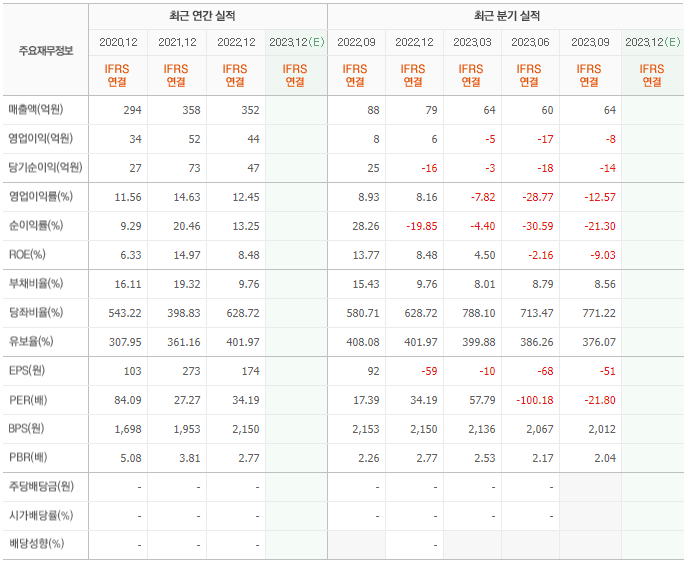Select the 매출액 value 352
Screen dimensions: 694x564
[250, 110]
